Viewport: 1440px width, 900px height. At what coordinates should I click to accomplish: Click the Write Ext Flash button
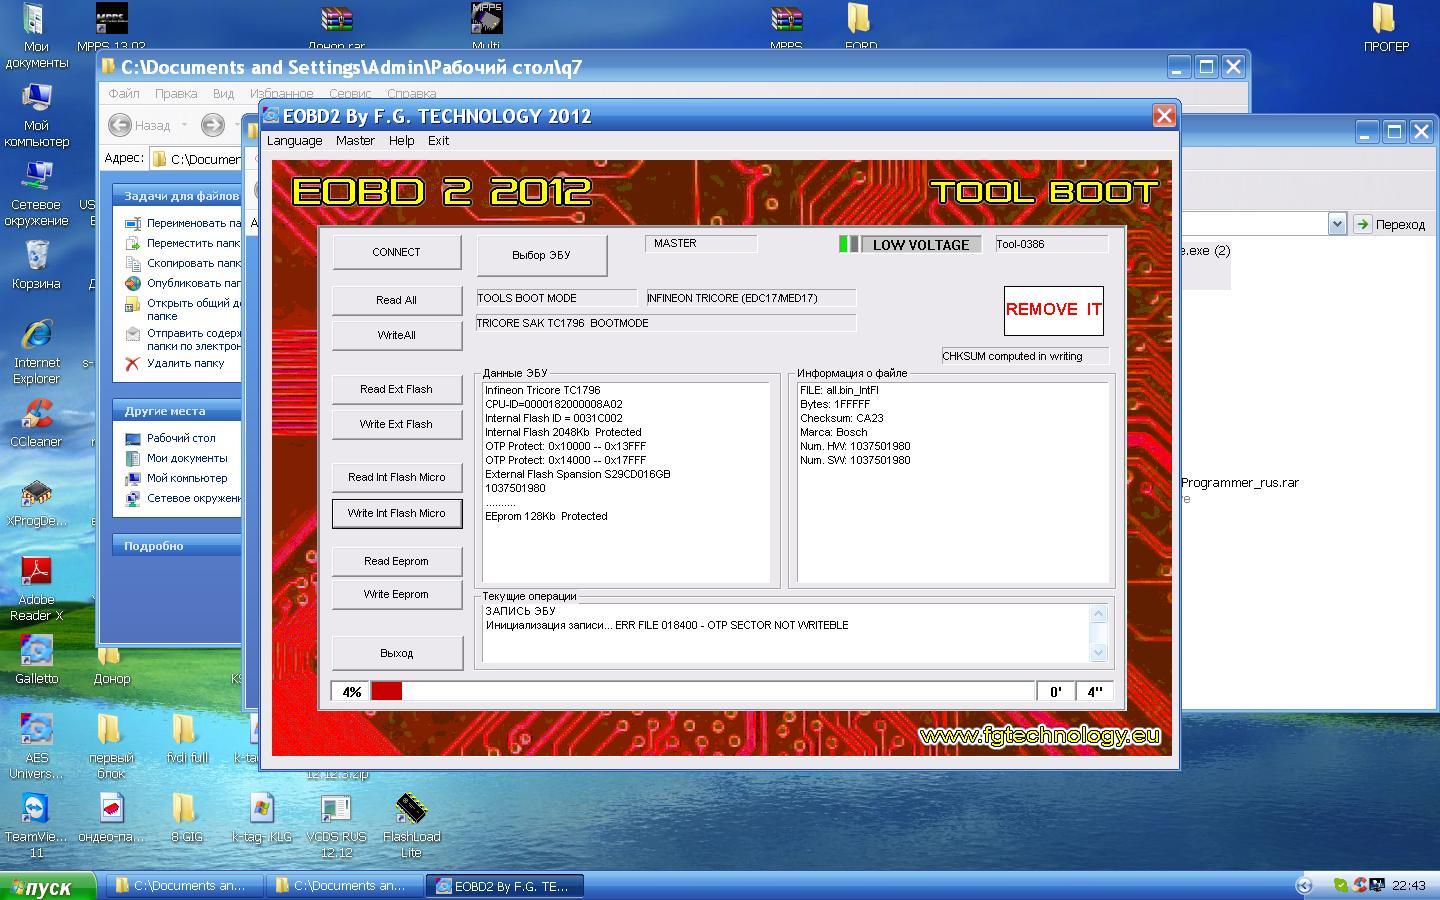click(x=397, y=424)
